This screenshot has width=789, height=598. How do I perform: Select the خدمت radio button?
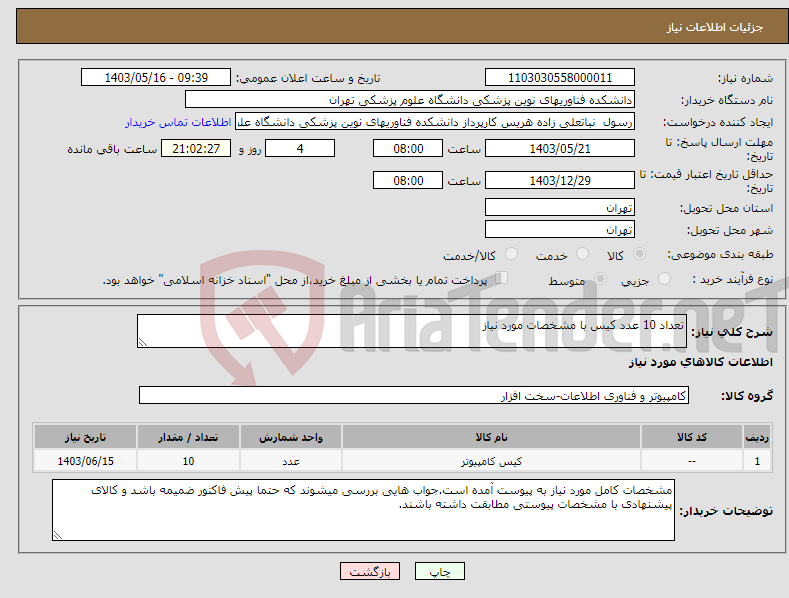pos(582,254)
